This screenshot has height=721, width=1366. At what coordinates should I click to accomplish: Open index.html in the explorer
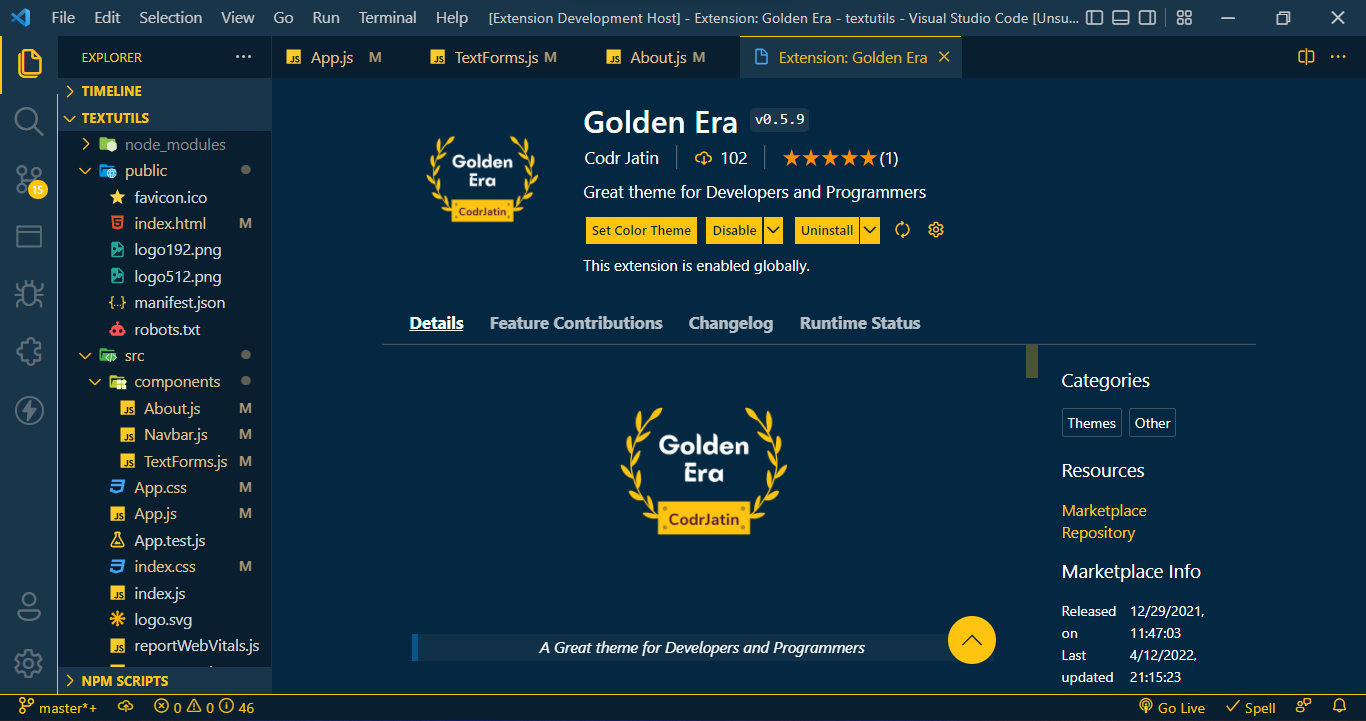(x=165, y=223)
